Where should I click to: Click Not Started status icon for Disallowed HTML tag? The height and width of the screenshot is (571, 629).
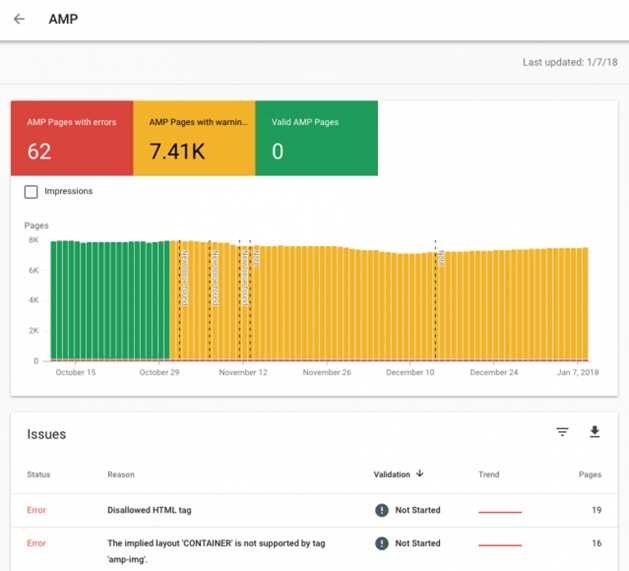click(x=381, y=510)
